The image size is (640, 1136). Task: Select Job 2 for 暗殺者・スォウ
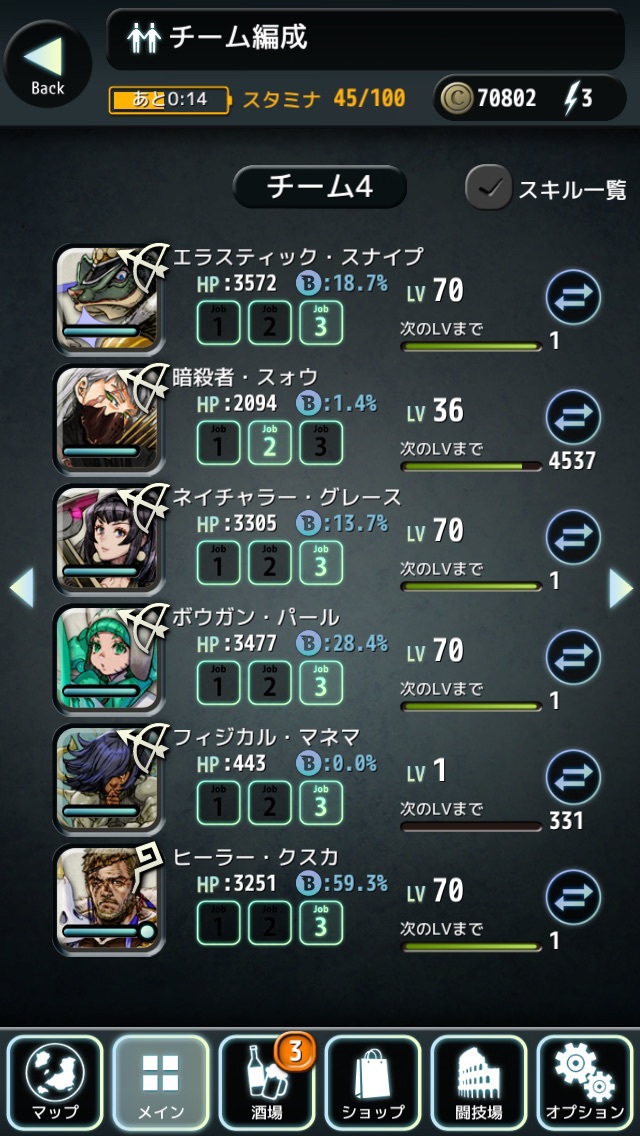tap(270, 443)
